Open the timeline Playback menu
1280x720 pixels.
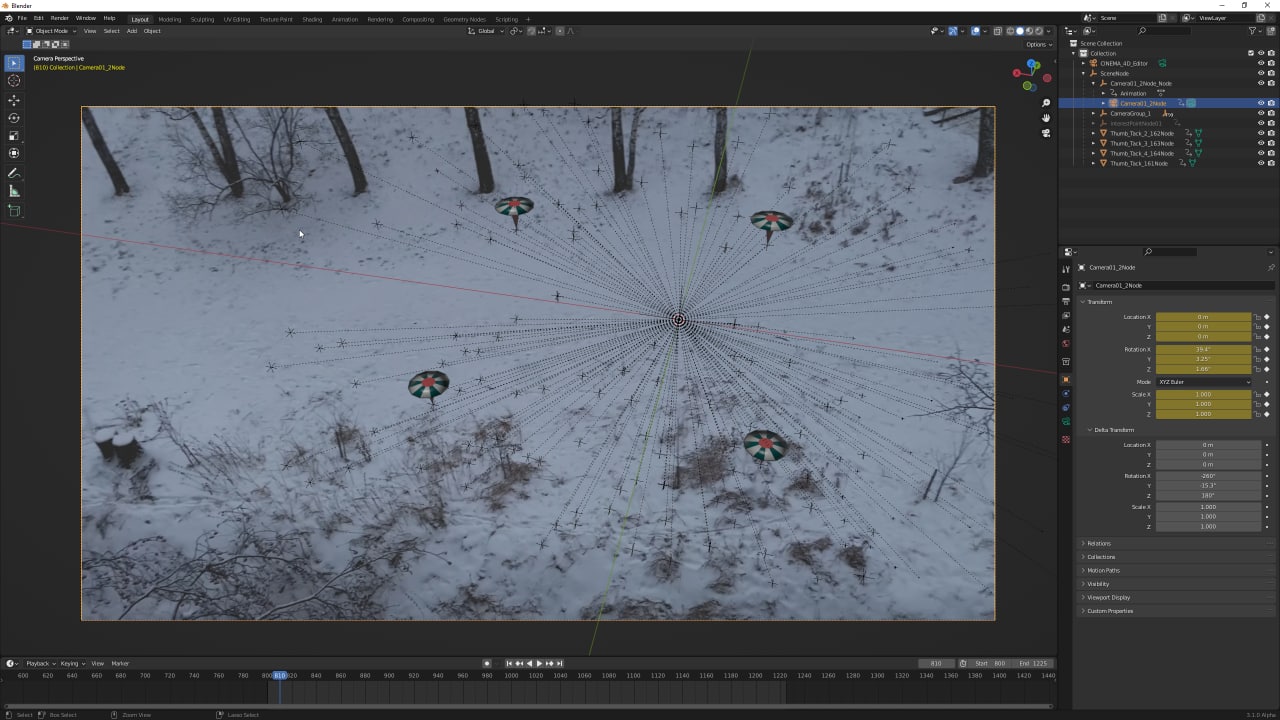(x=39, y=663)
